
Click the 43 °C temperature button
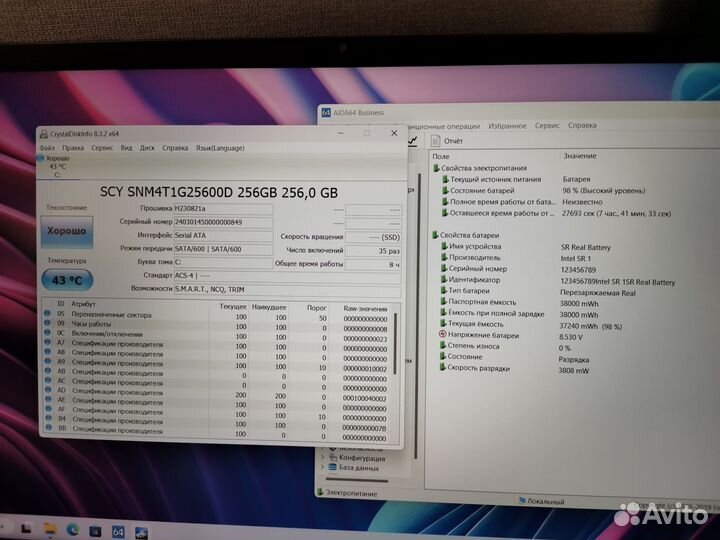pyautogui.click(x=68, y=280)
